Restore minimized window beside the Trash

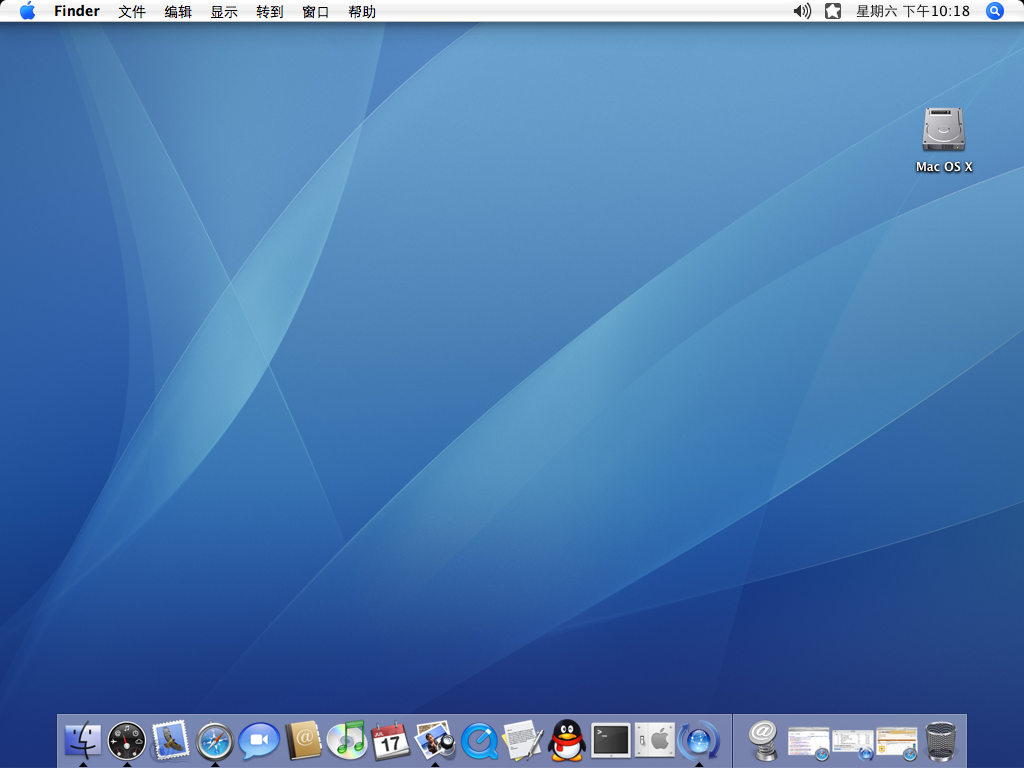(x=897, y=744)
